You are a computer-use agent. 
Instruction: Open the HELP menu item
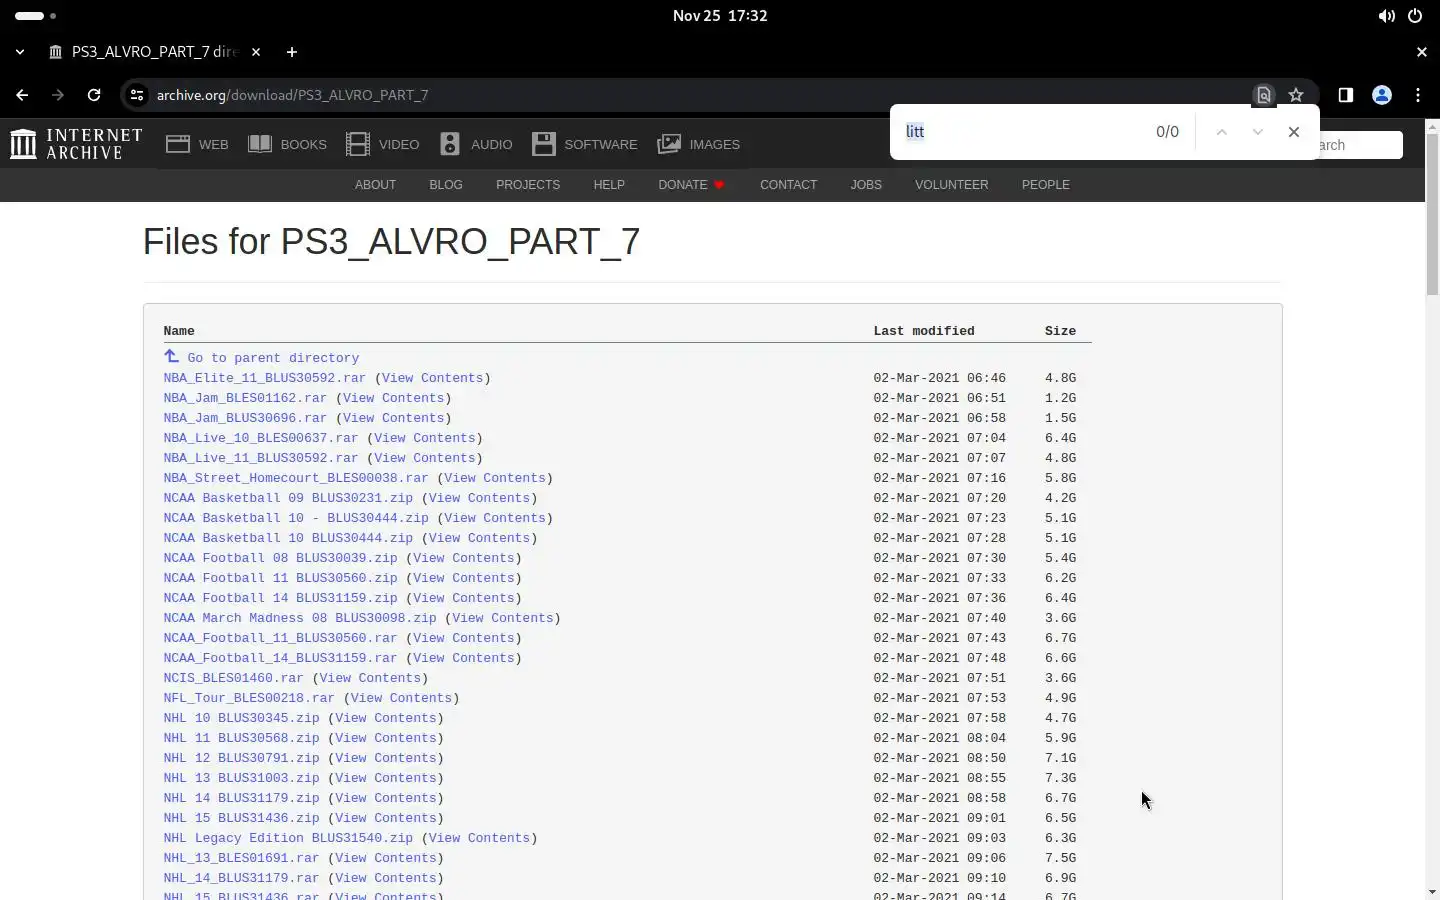[609, 185]
